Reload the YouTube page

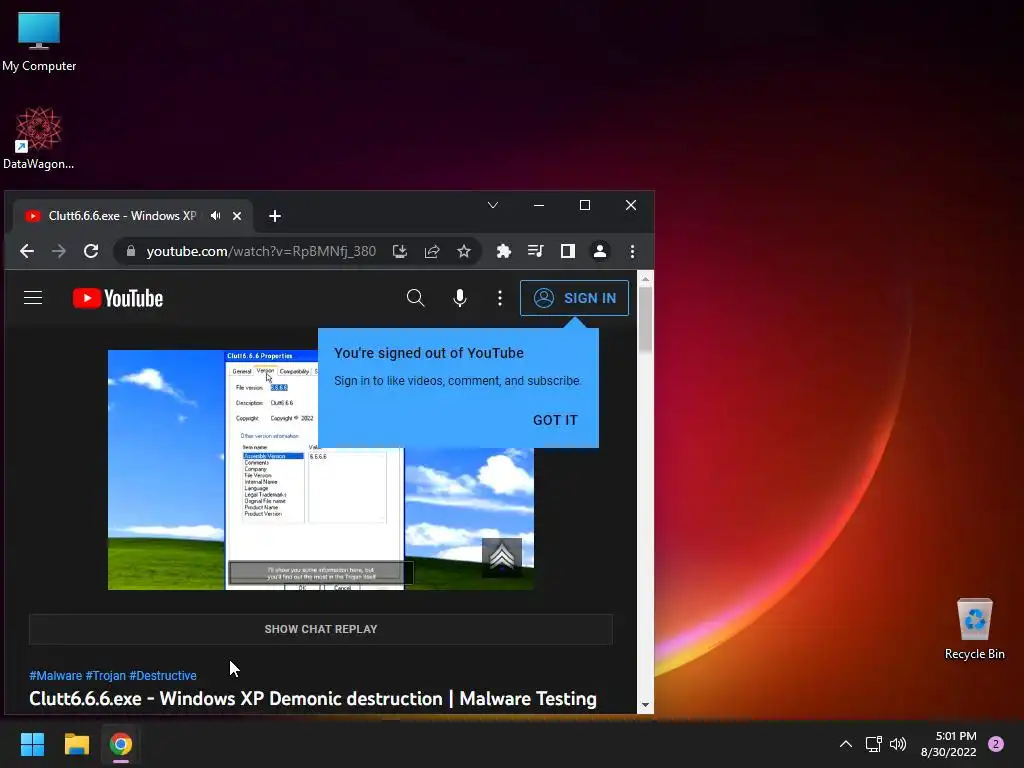pos(91,251)
